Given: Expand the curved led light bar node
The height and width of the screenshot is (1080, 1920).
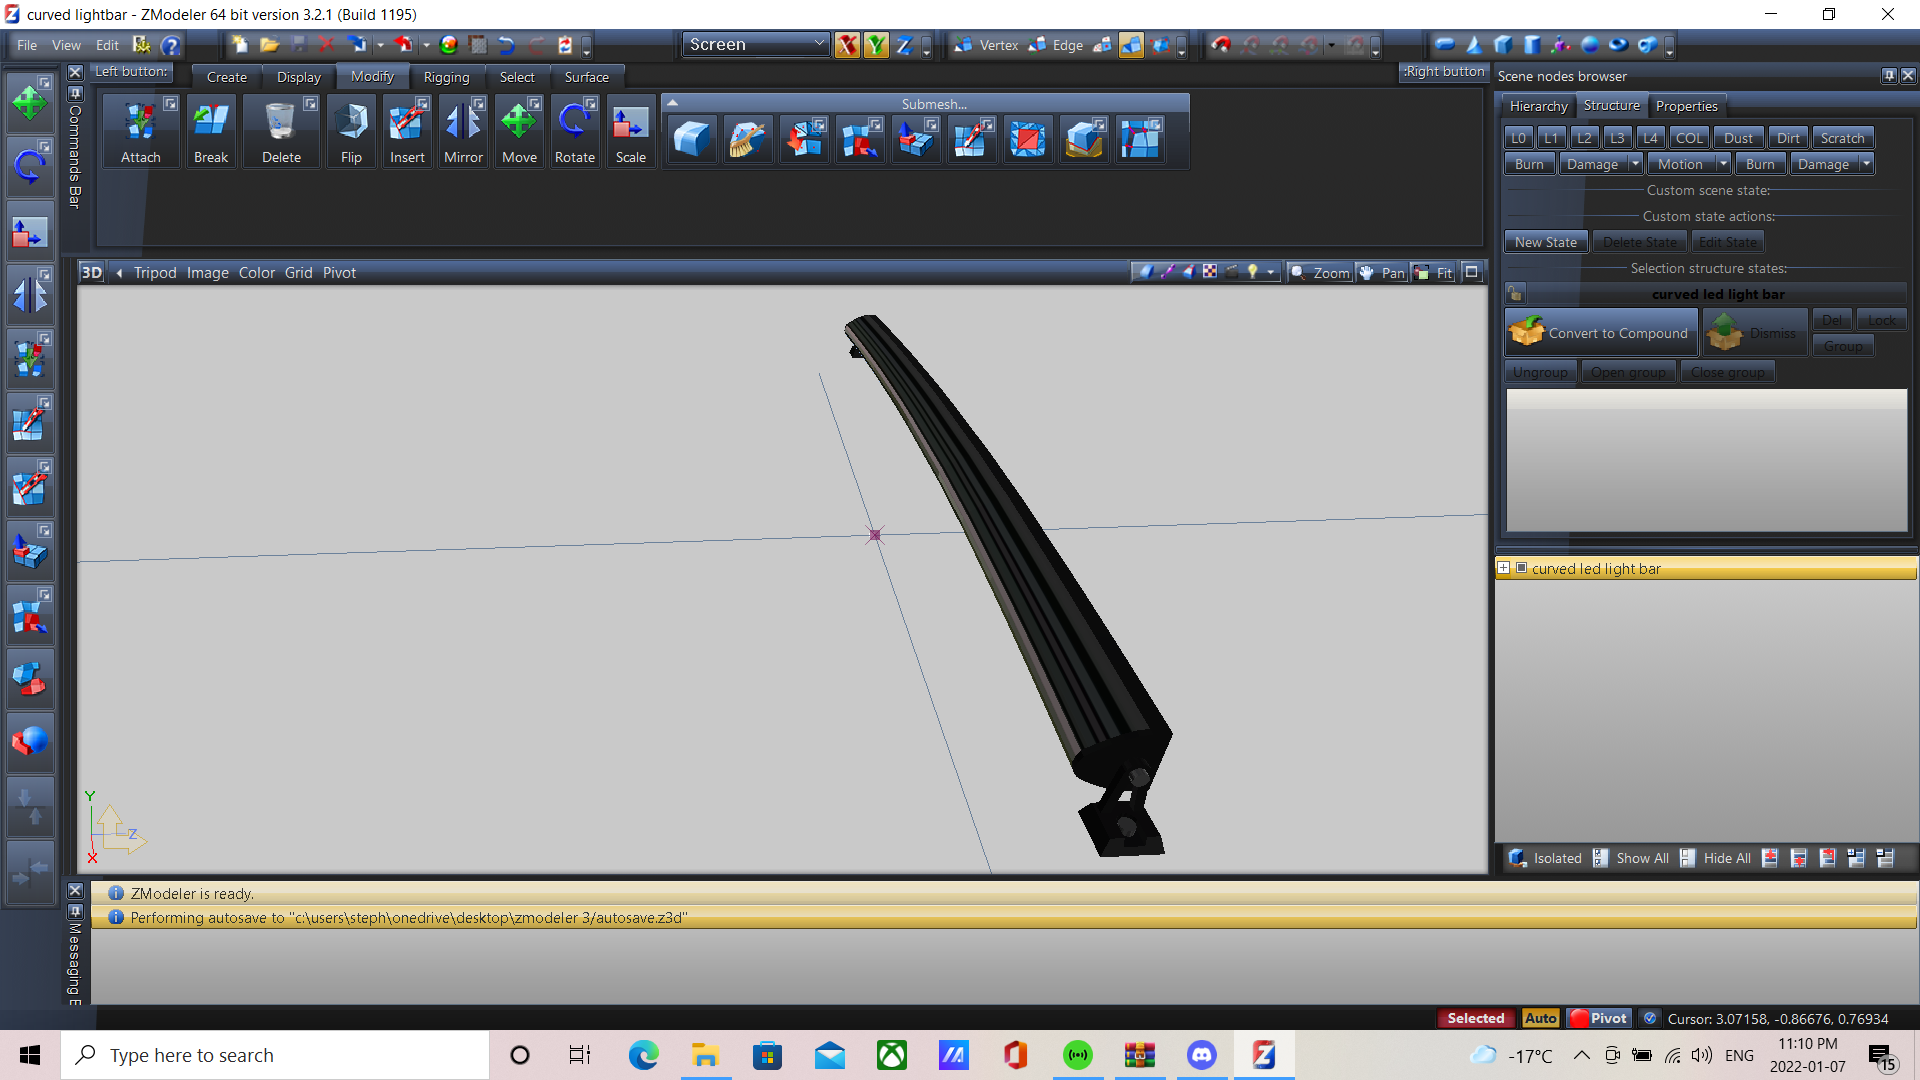Looking at the screenshot, I should click(1503, 568).
